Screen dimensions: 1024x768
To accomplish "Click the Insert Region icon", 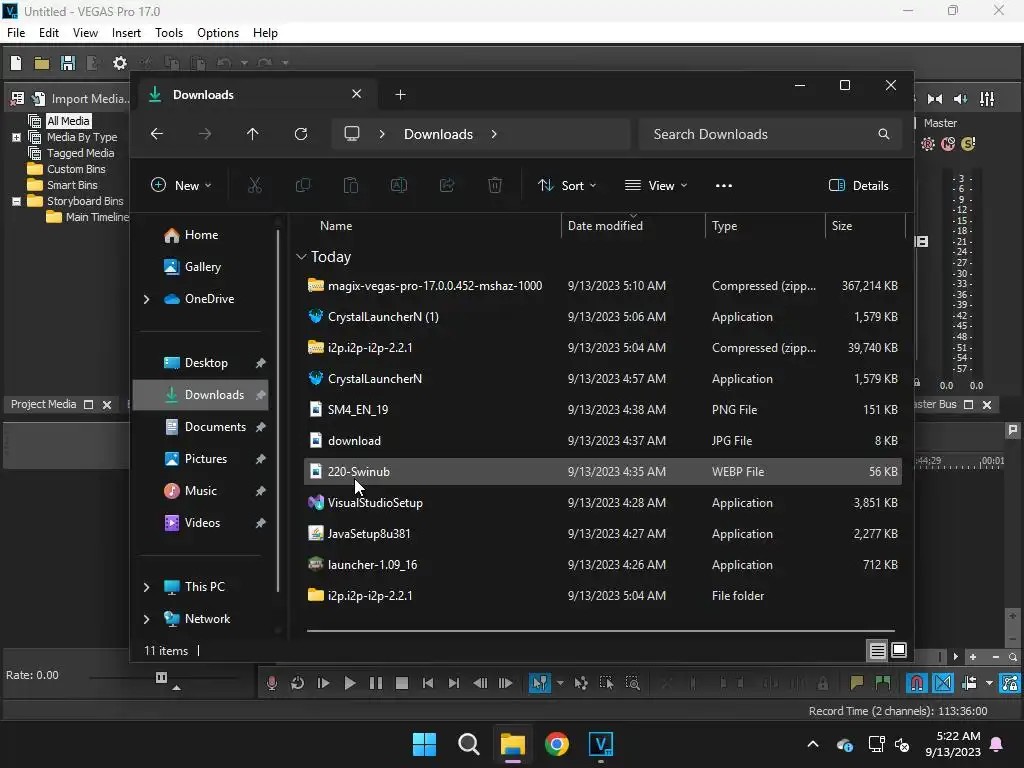I will click(x=883, y=683).
